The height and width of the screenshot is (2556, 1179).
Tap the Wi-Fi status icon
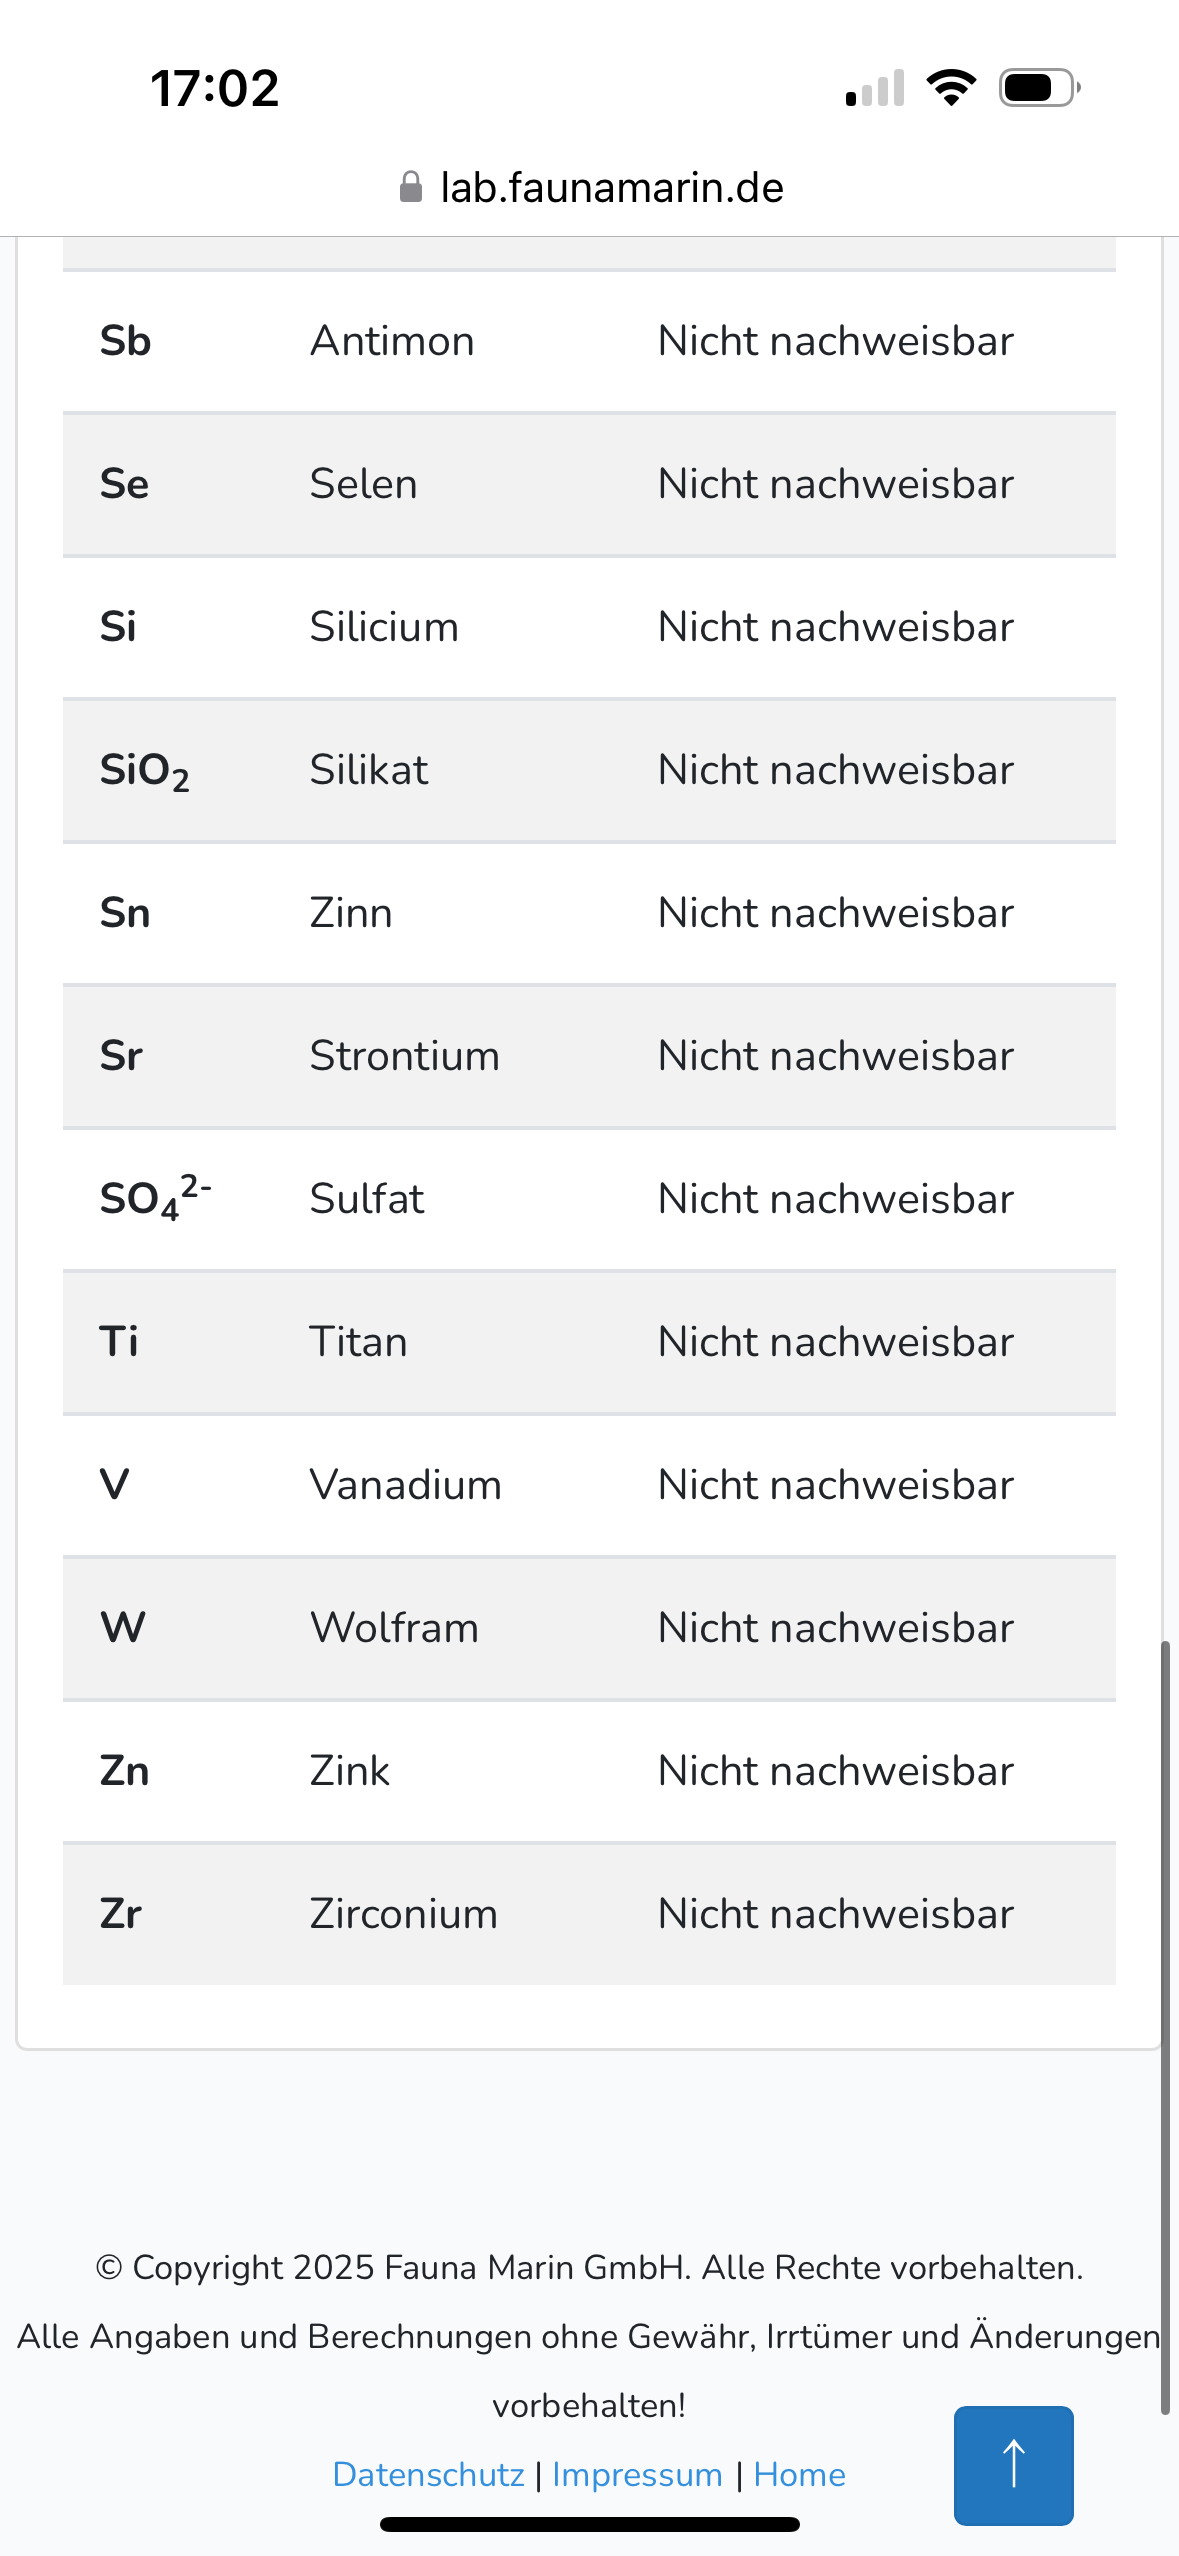(x=951, y=88)
